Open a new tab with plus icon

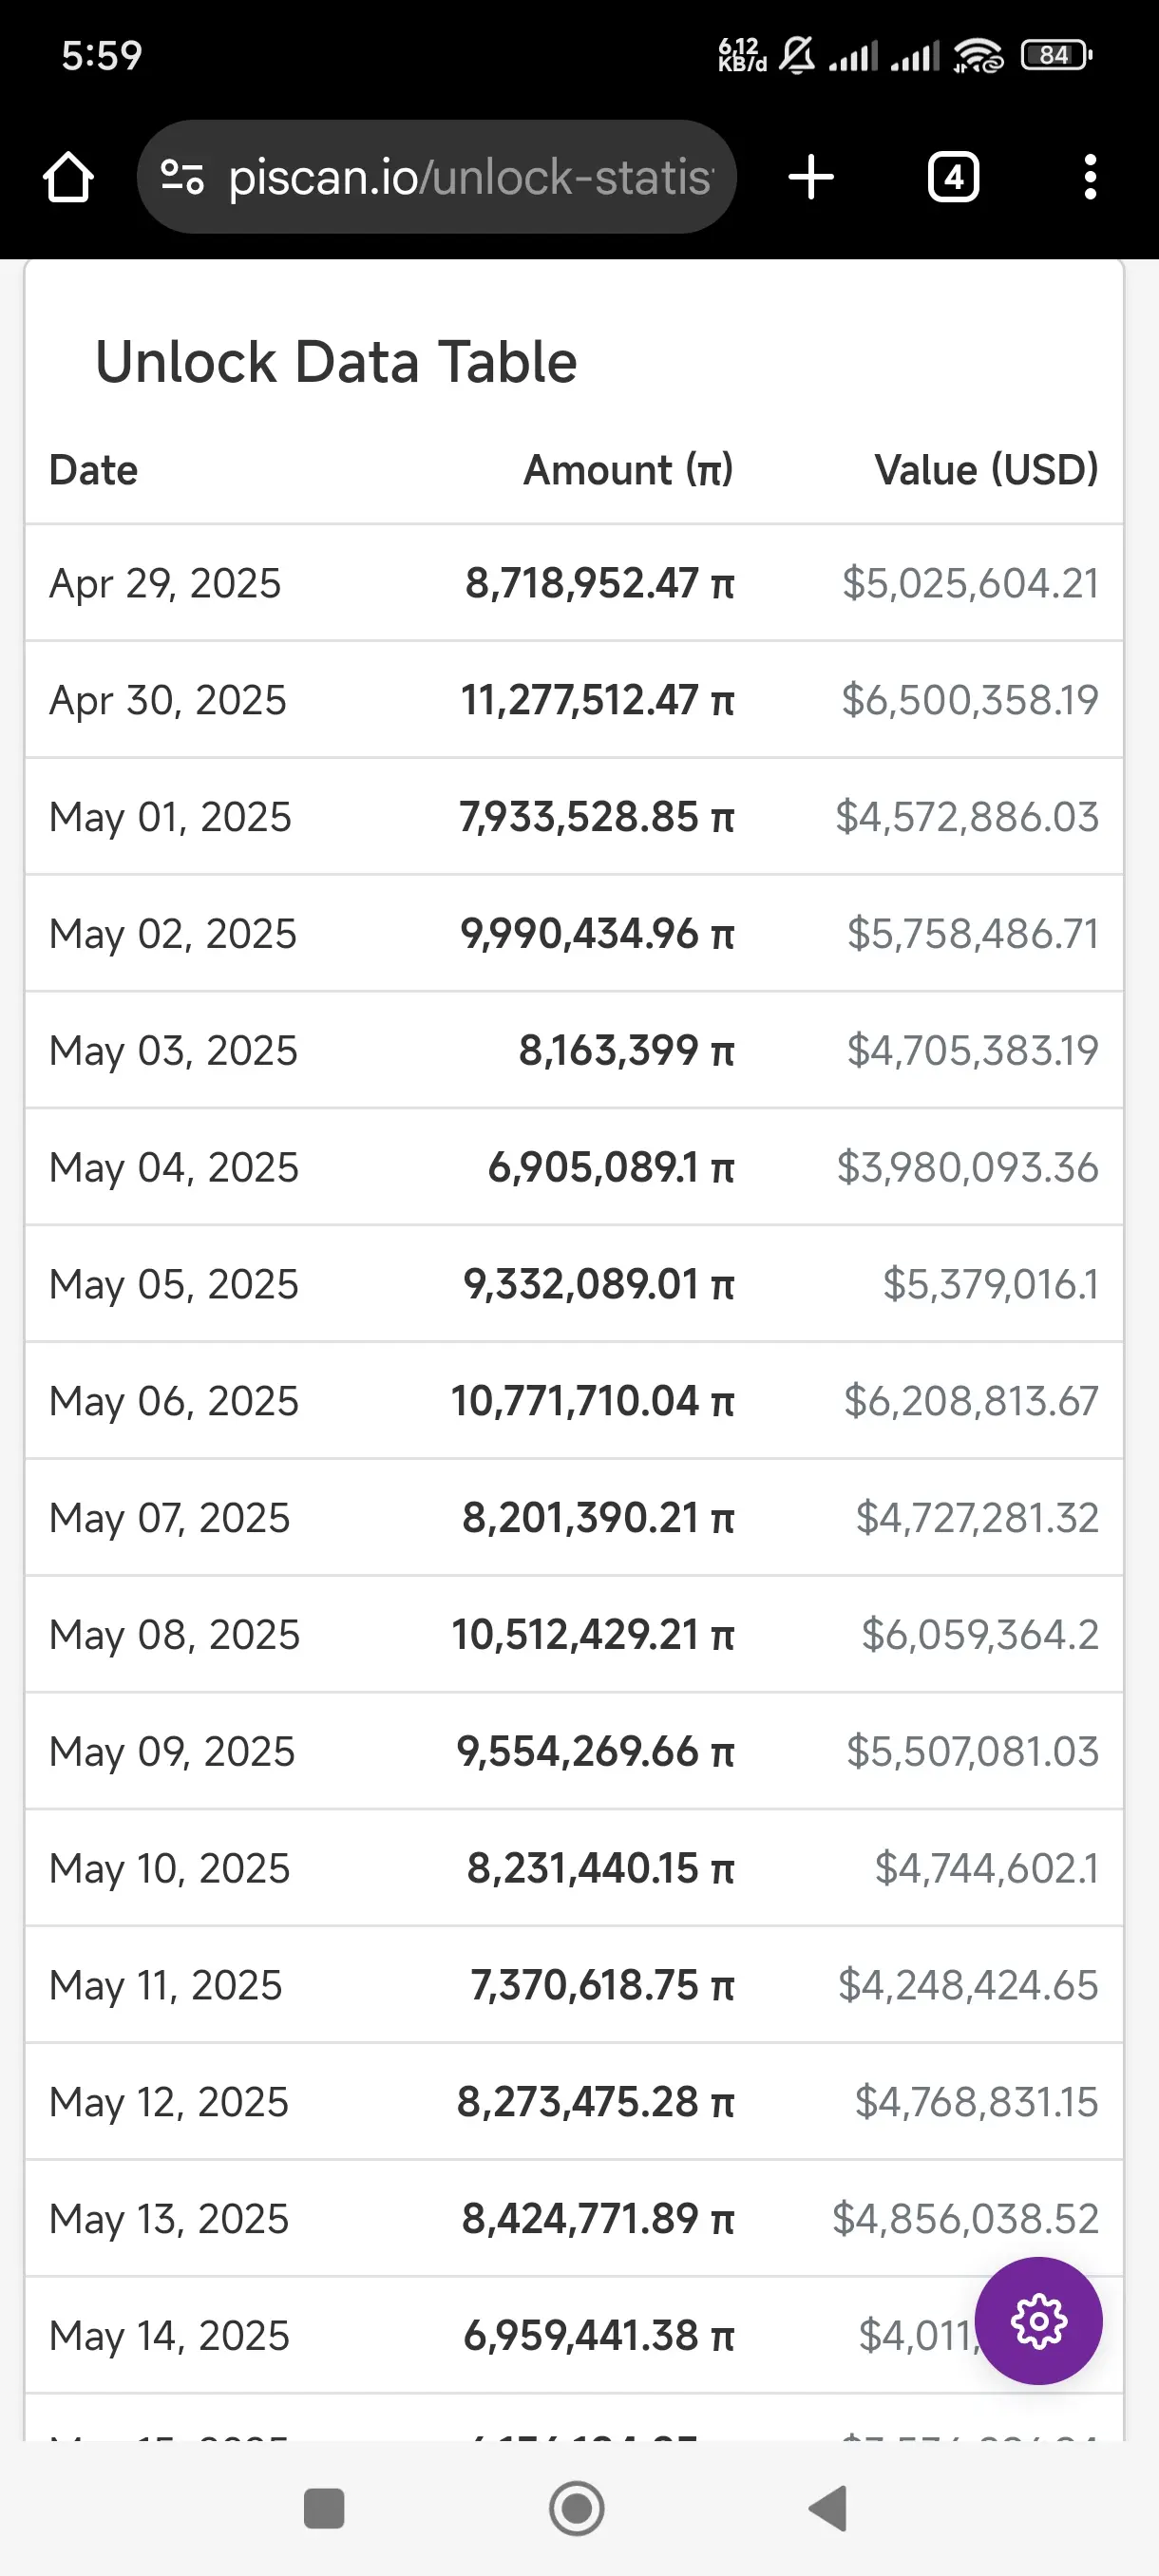coord(811,177)
